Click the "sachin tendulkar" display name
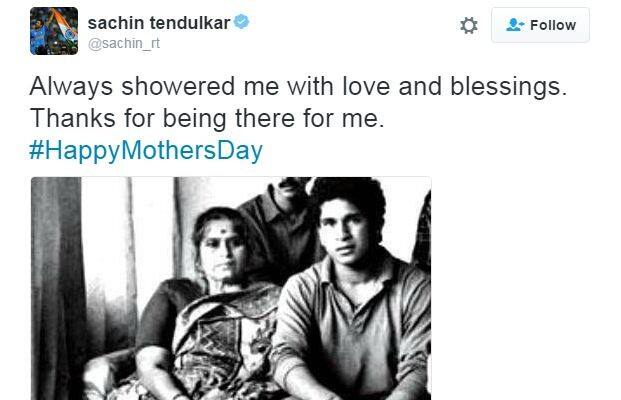Viewport: 621px width, 400px height. [x=159, y=23]
